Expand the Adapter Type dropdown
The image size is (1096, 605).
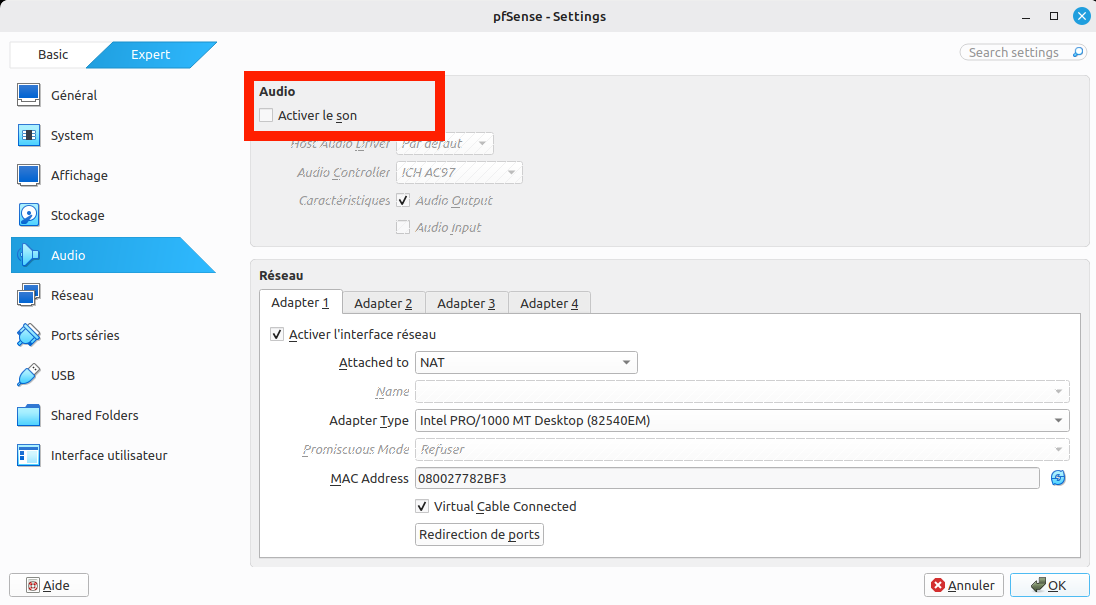click(742, 421)
